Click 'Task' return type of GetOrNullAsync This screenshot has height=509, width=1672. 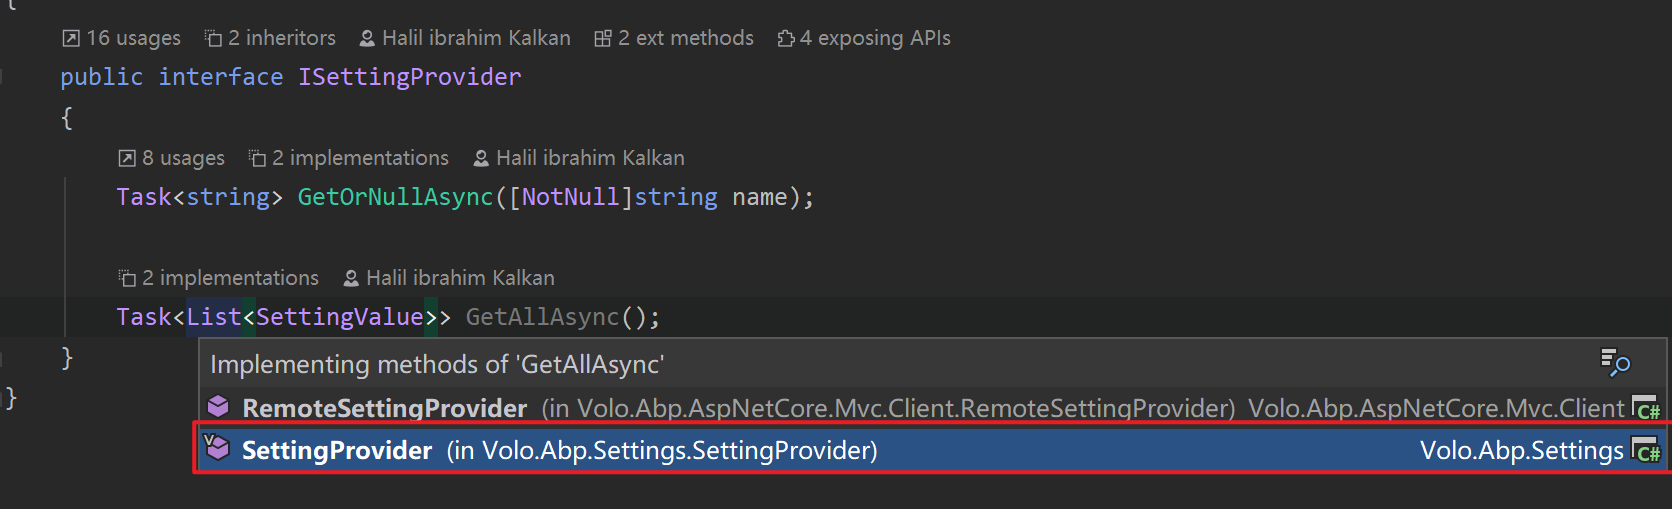tap(144, 197)
